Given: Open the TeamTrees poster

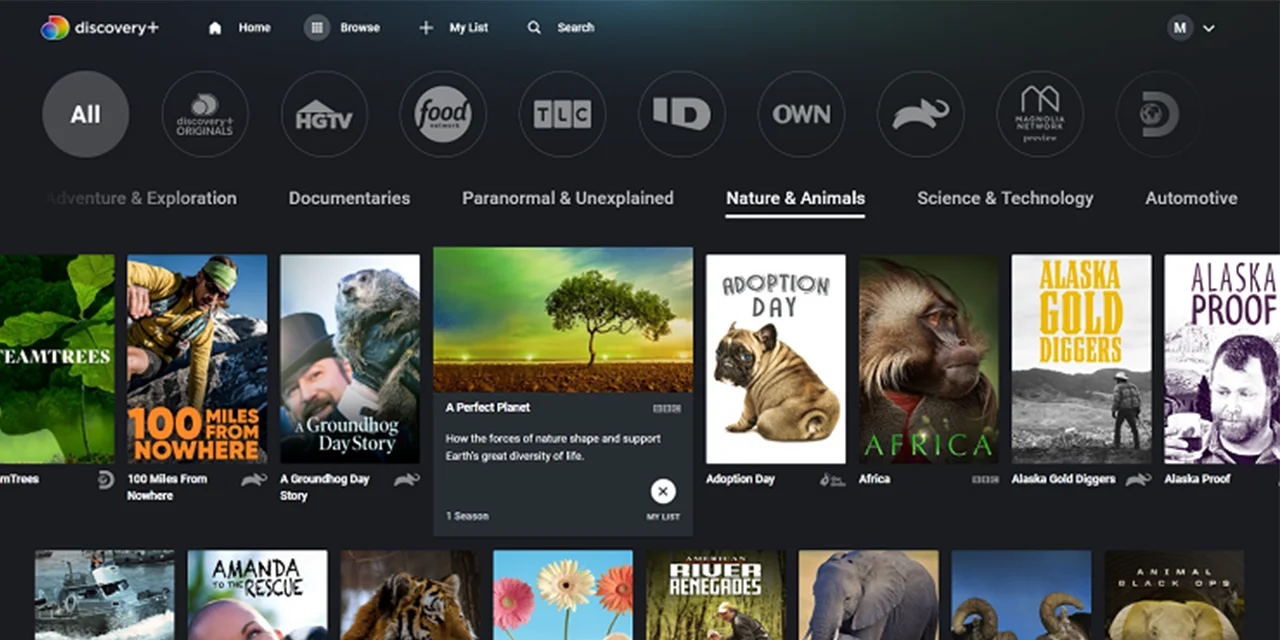Looking at the screenshot, I should click(57, 359).
